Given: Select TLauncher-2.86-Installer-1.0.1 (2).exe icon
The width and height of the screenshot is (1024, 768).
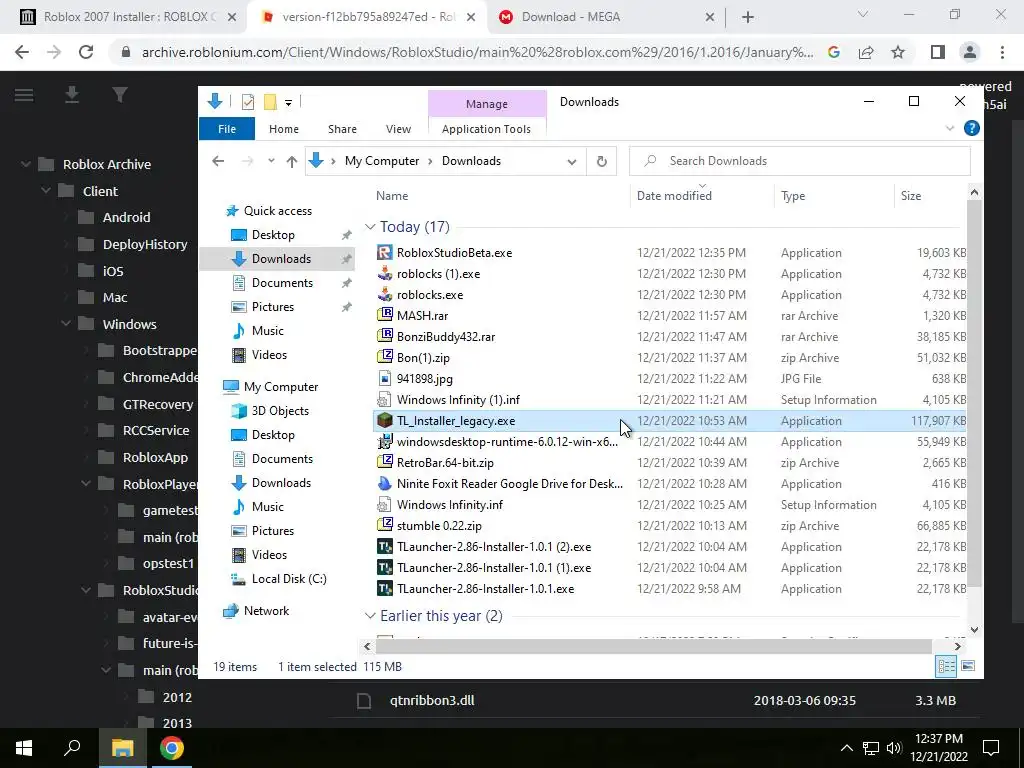Looking at the screenshot, I should click(x=385, y=547).
